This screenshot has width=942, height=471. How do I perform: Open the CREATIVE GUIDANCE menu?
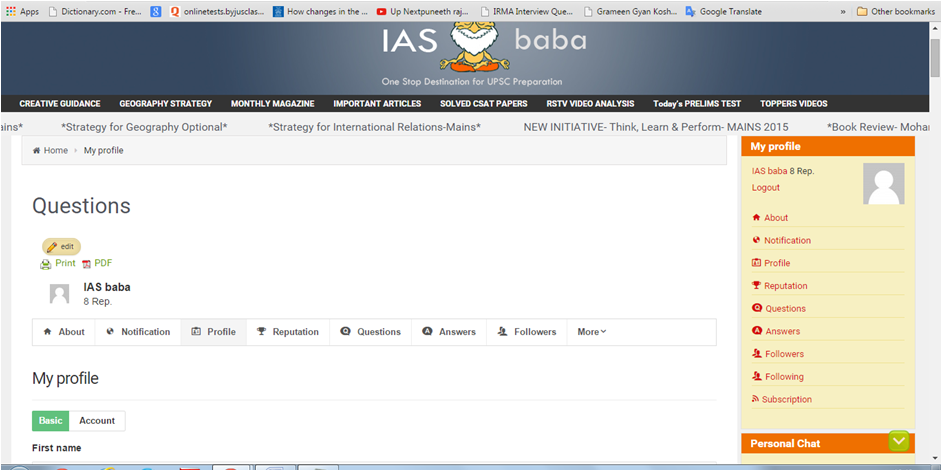point(60,103)
